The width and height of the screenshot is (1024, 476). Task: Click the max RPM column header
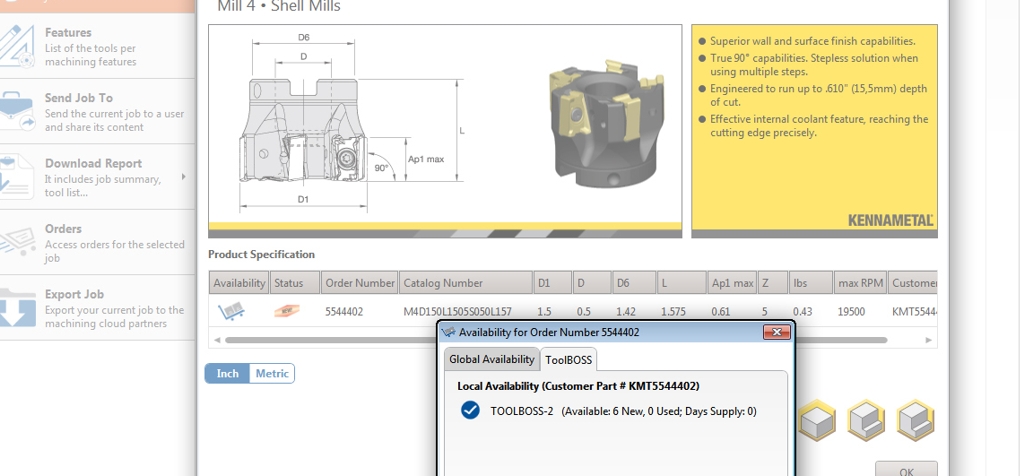click(859, 283)
